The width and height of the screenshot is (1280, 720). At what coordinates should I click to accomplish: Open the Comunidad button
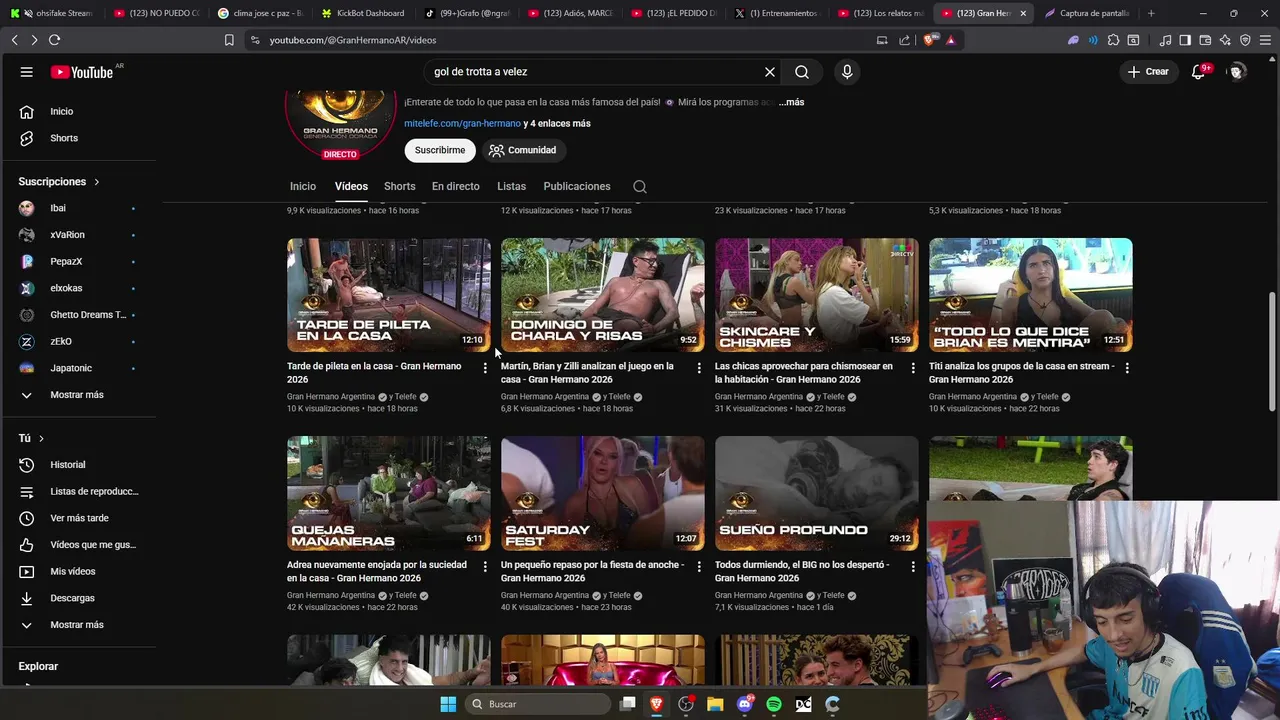(x=522, y=150)
